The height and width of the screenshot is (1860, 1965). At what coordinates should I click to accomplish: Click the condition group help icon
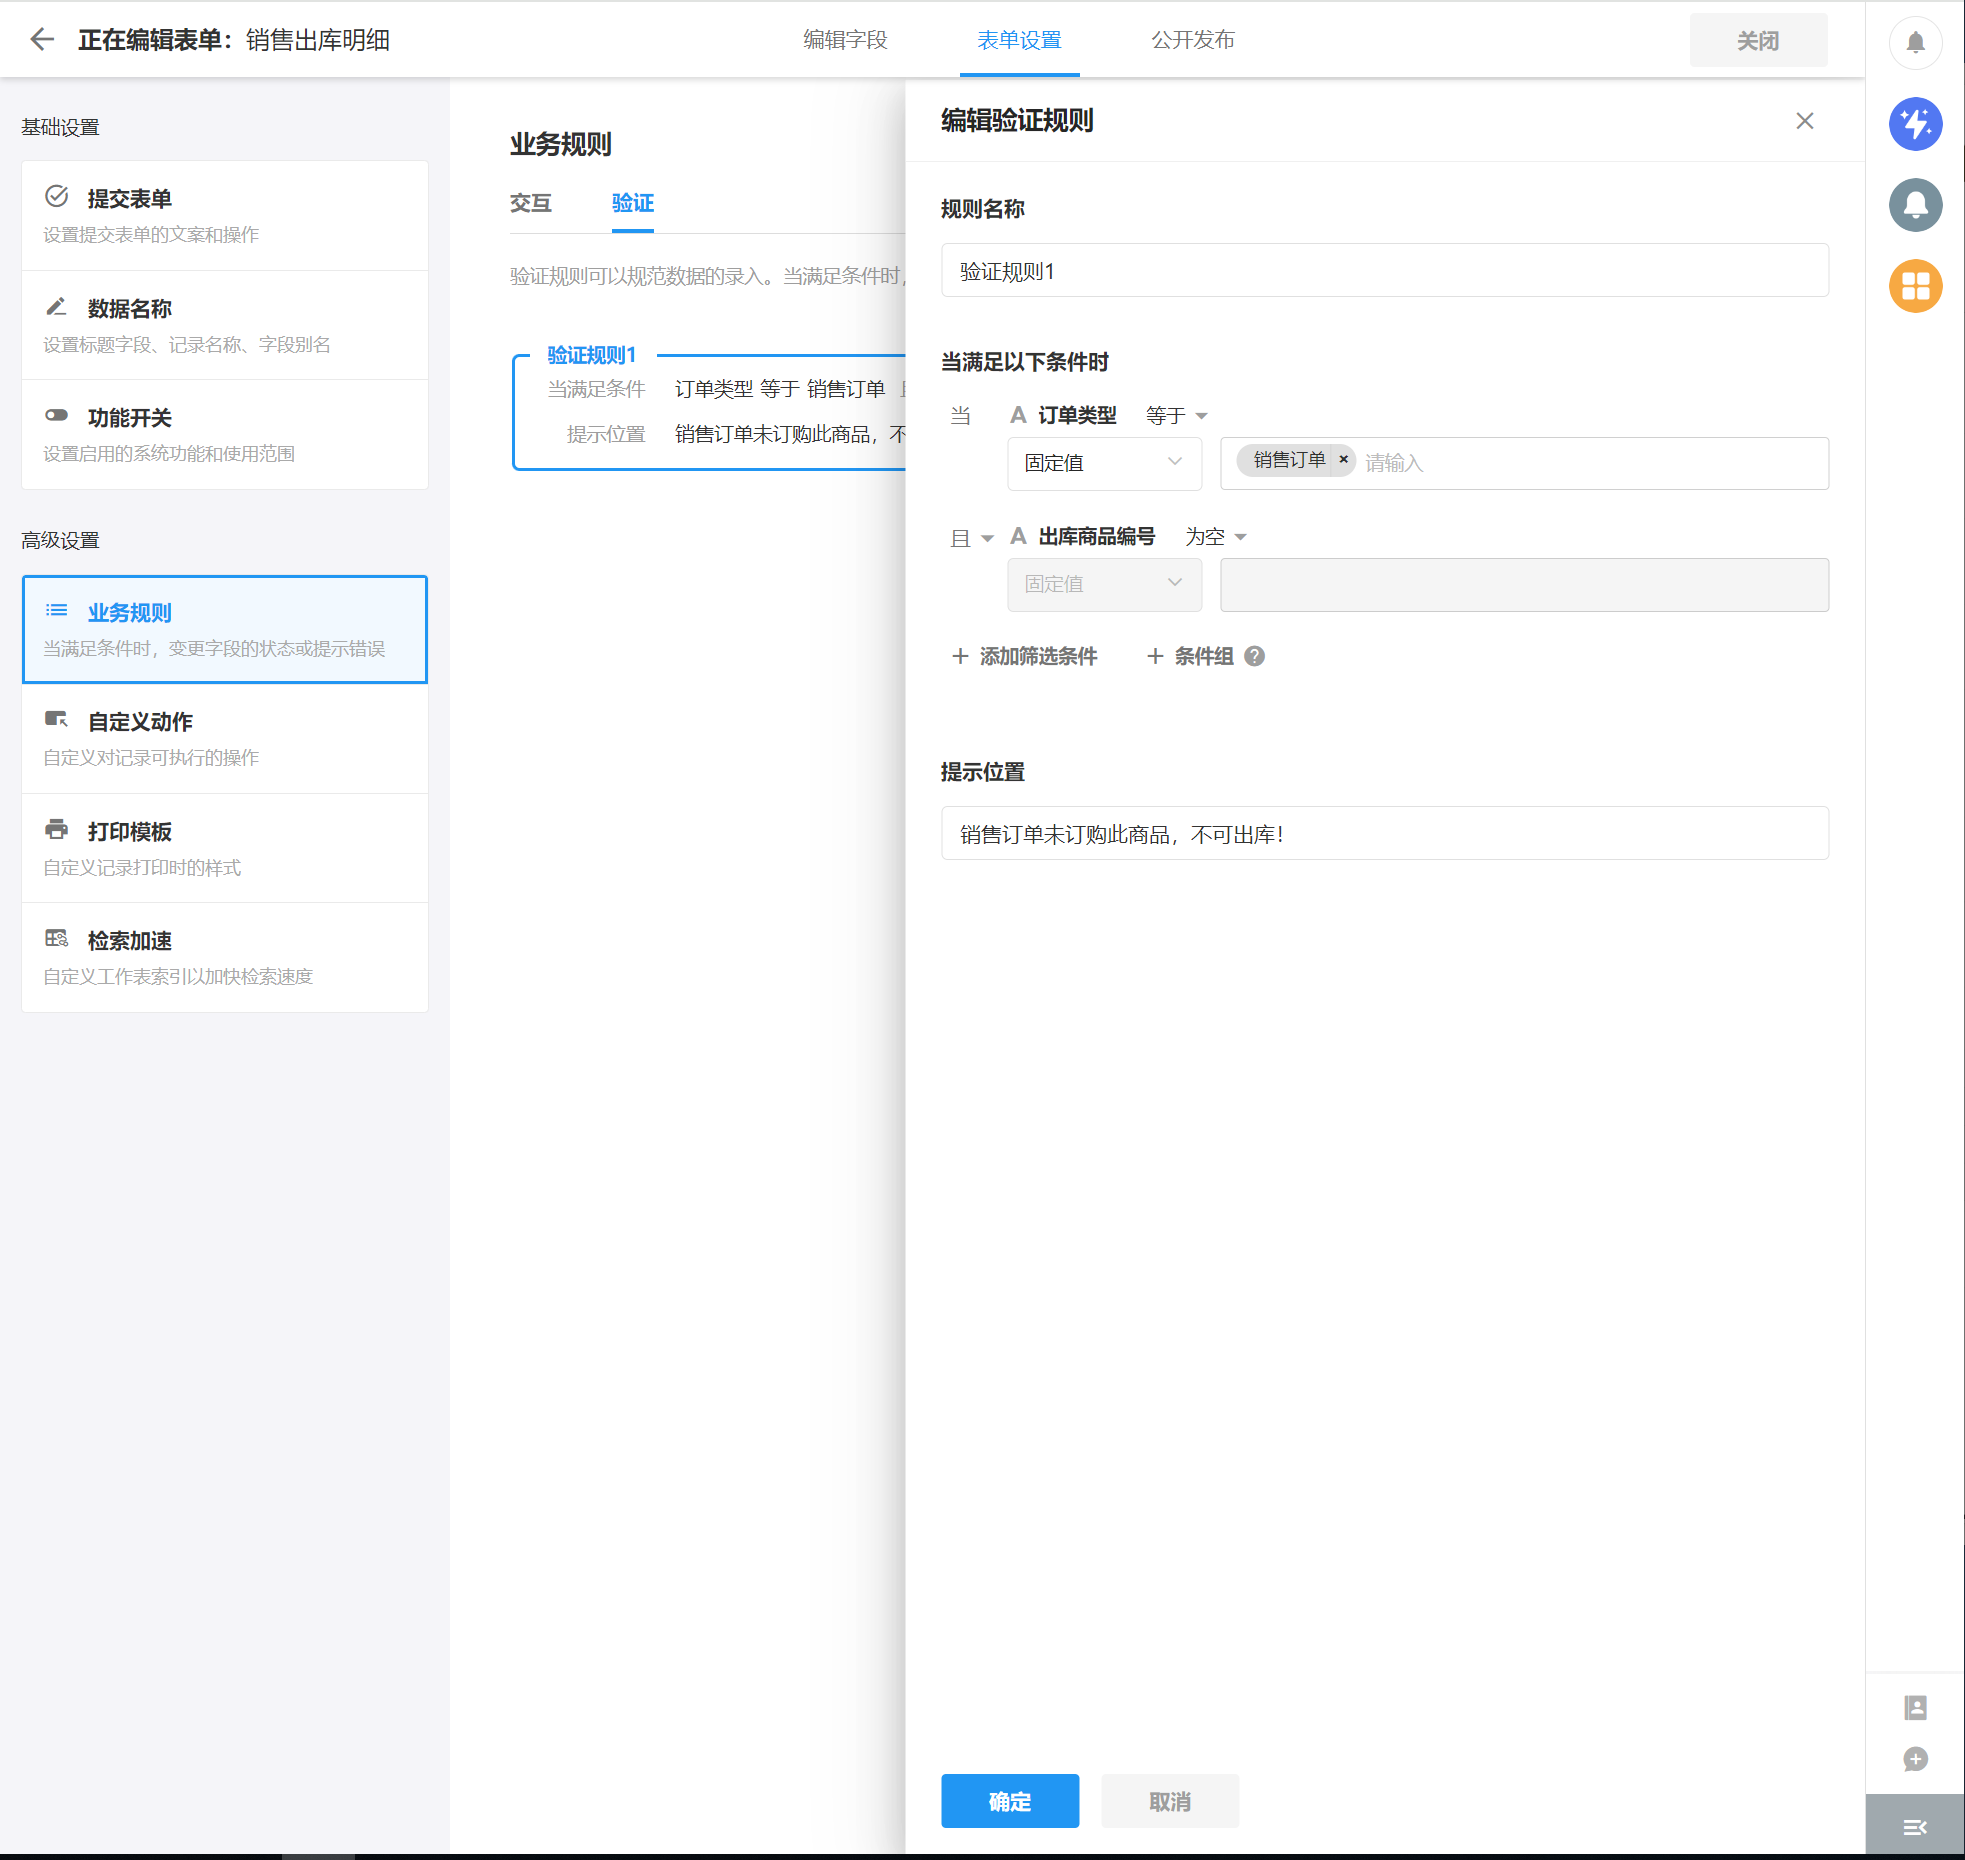click(1254, 656)
